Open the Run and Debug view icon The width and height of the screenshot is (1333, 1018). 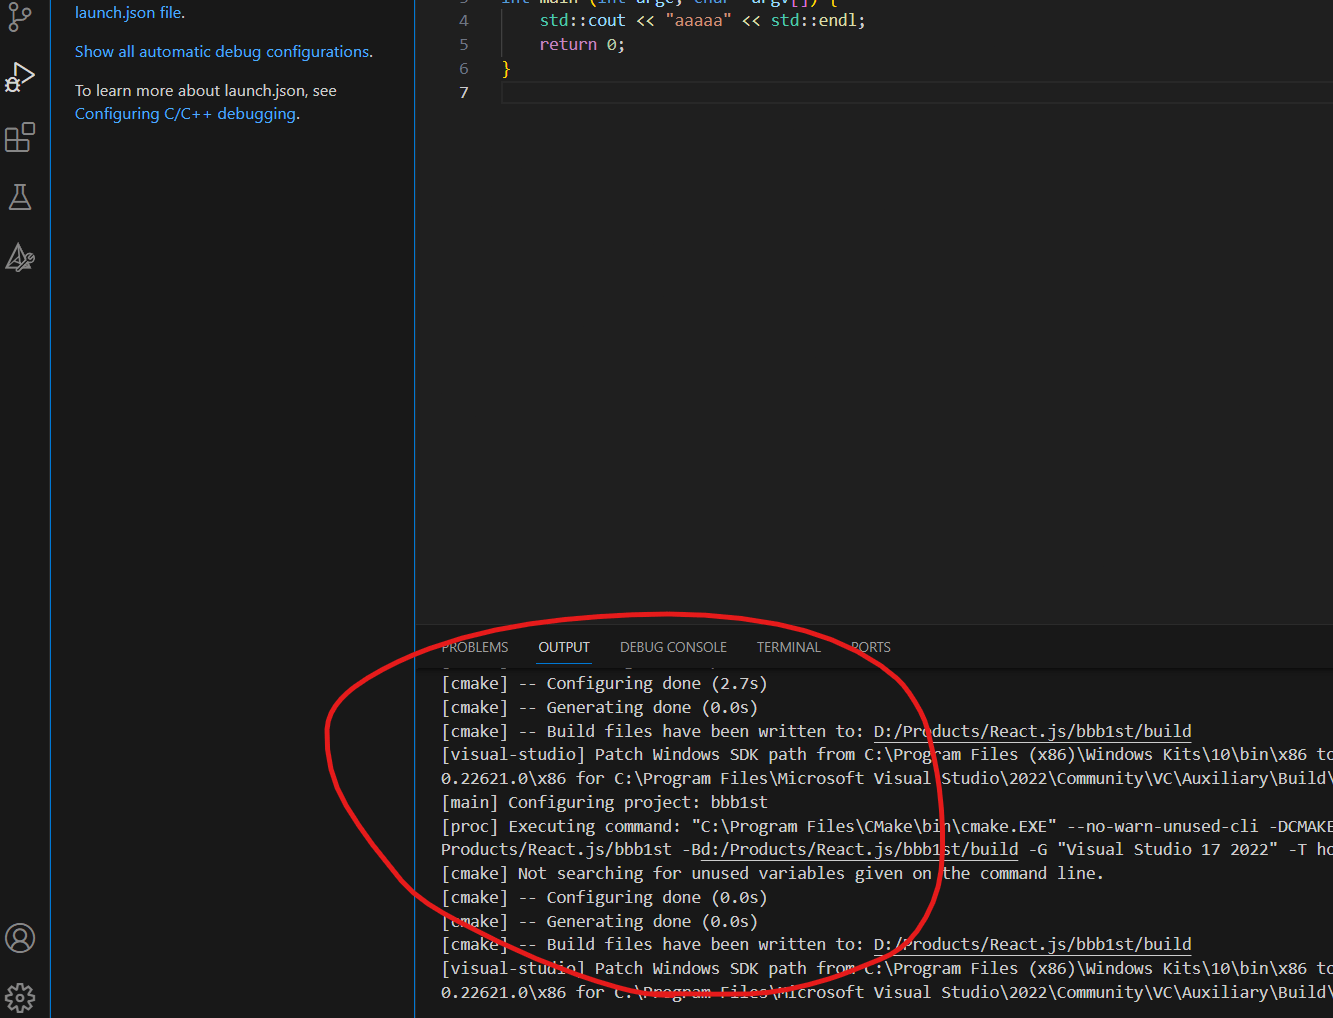pyautogui.click(x=20, y=78)
